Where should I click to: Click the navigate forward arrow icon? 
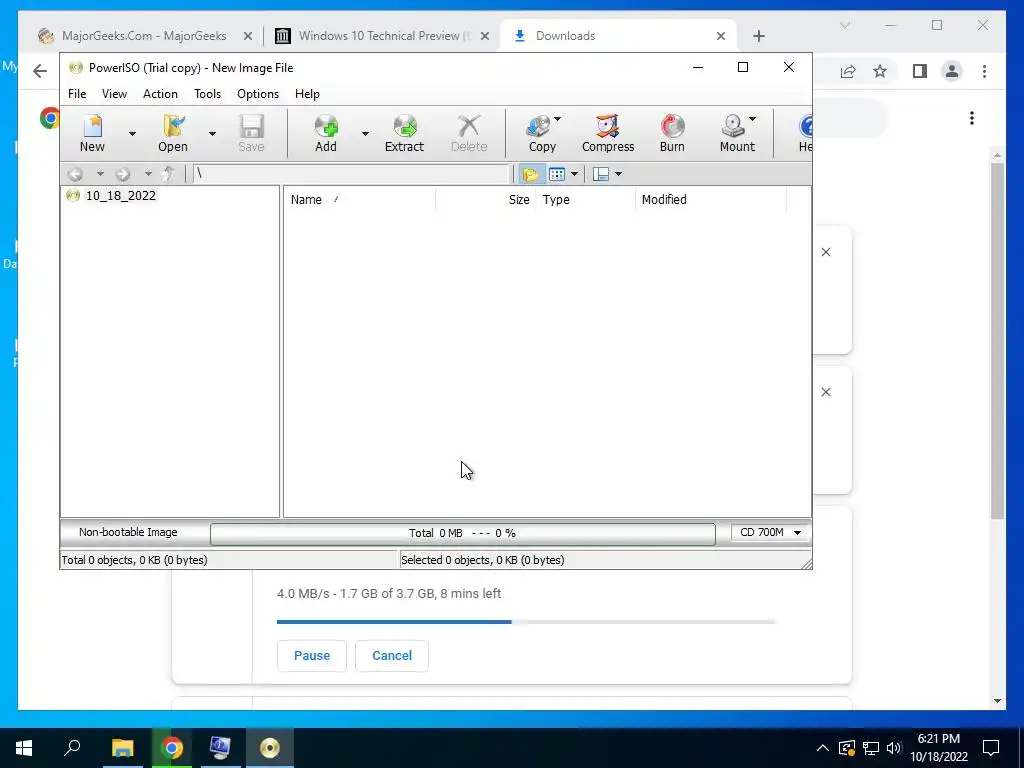(123, 174)
